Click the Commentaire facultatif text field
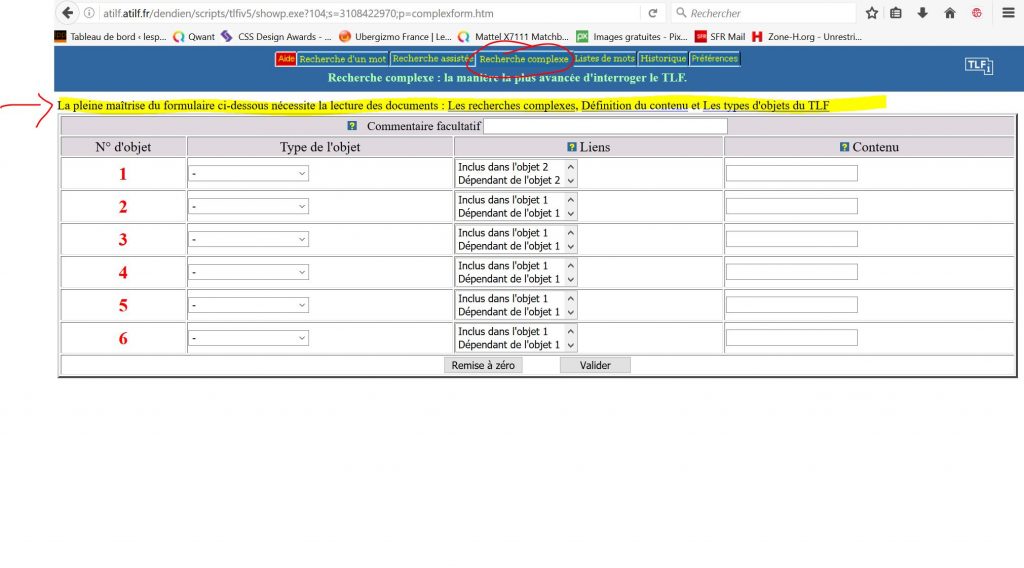This screenshot has height=568, width=1024. 605,126
